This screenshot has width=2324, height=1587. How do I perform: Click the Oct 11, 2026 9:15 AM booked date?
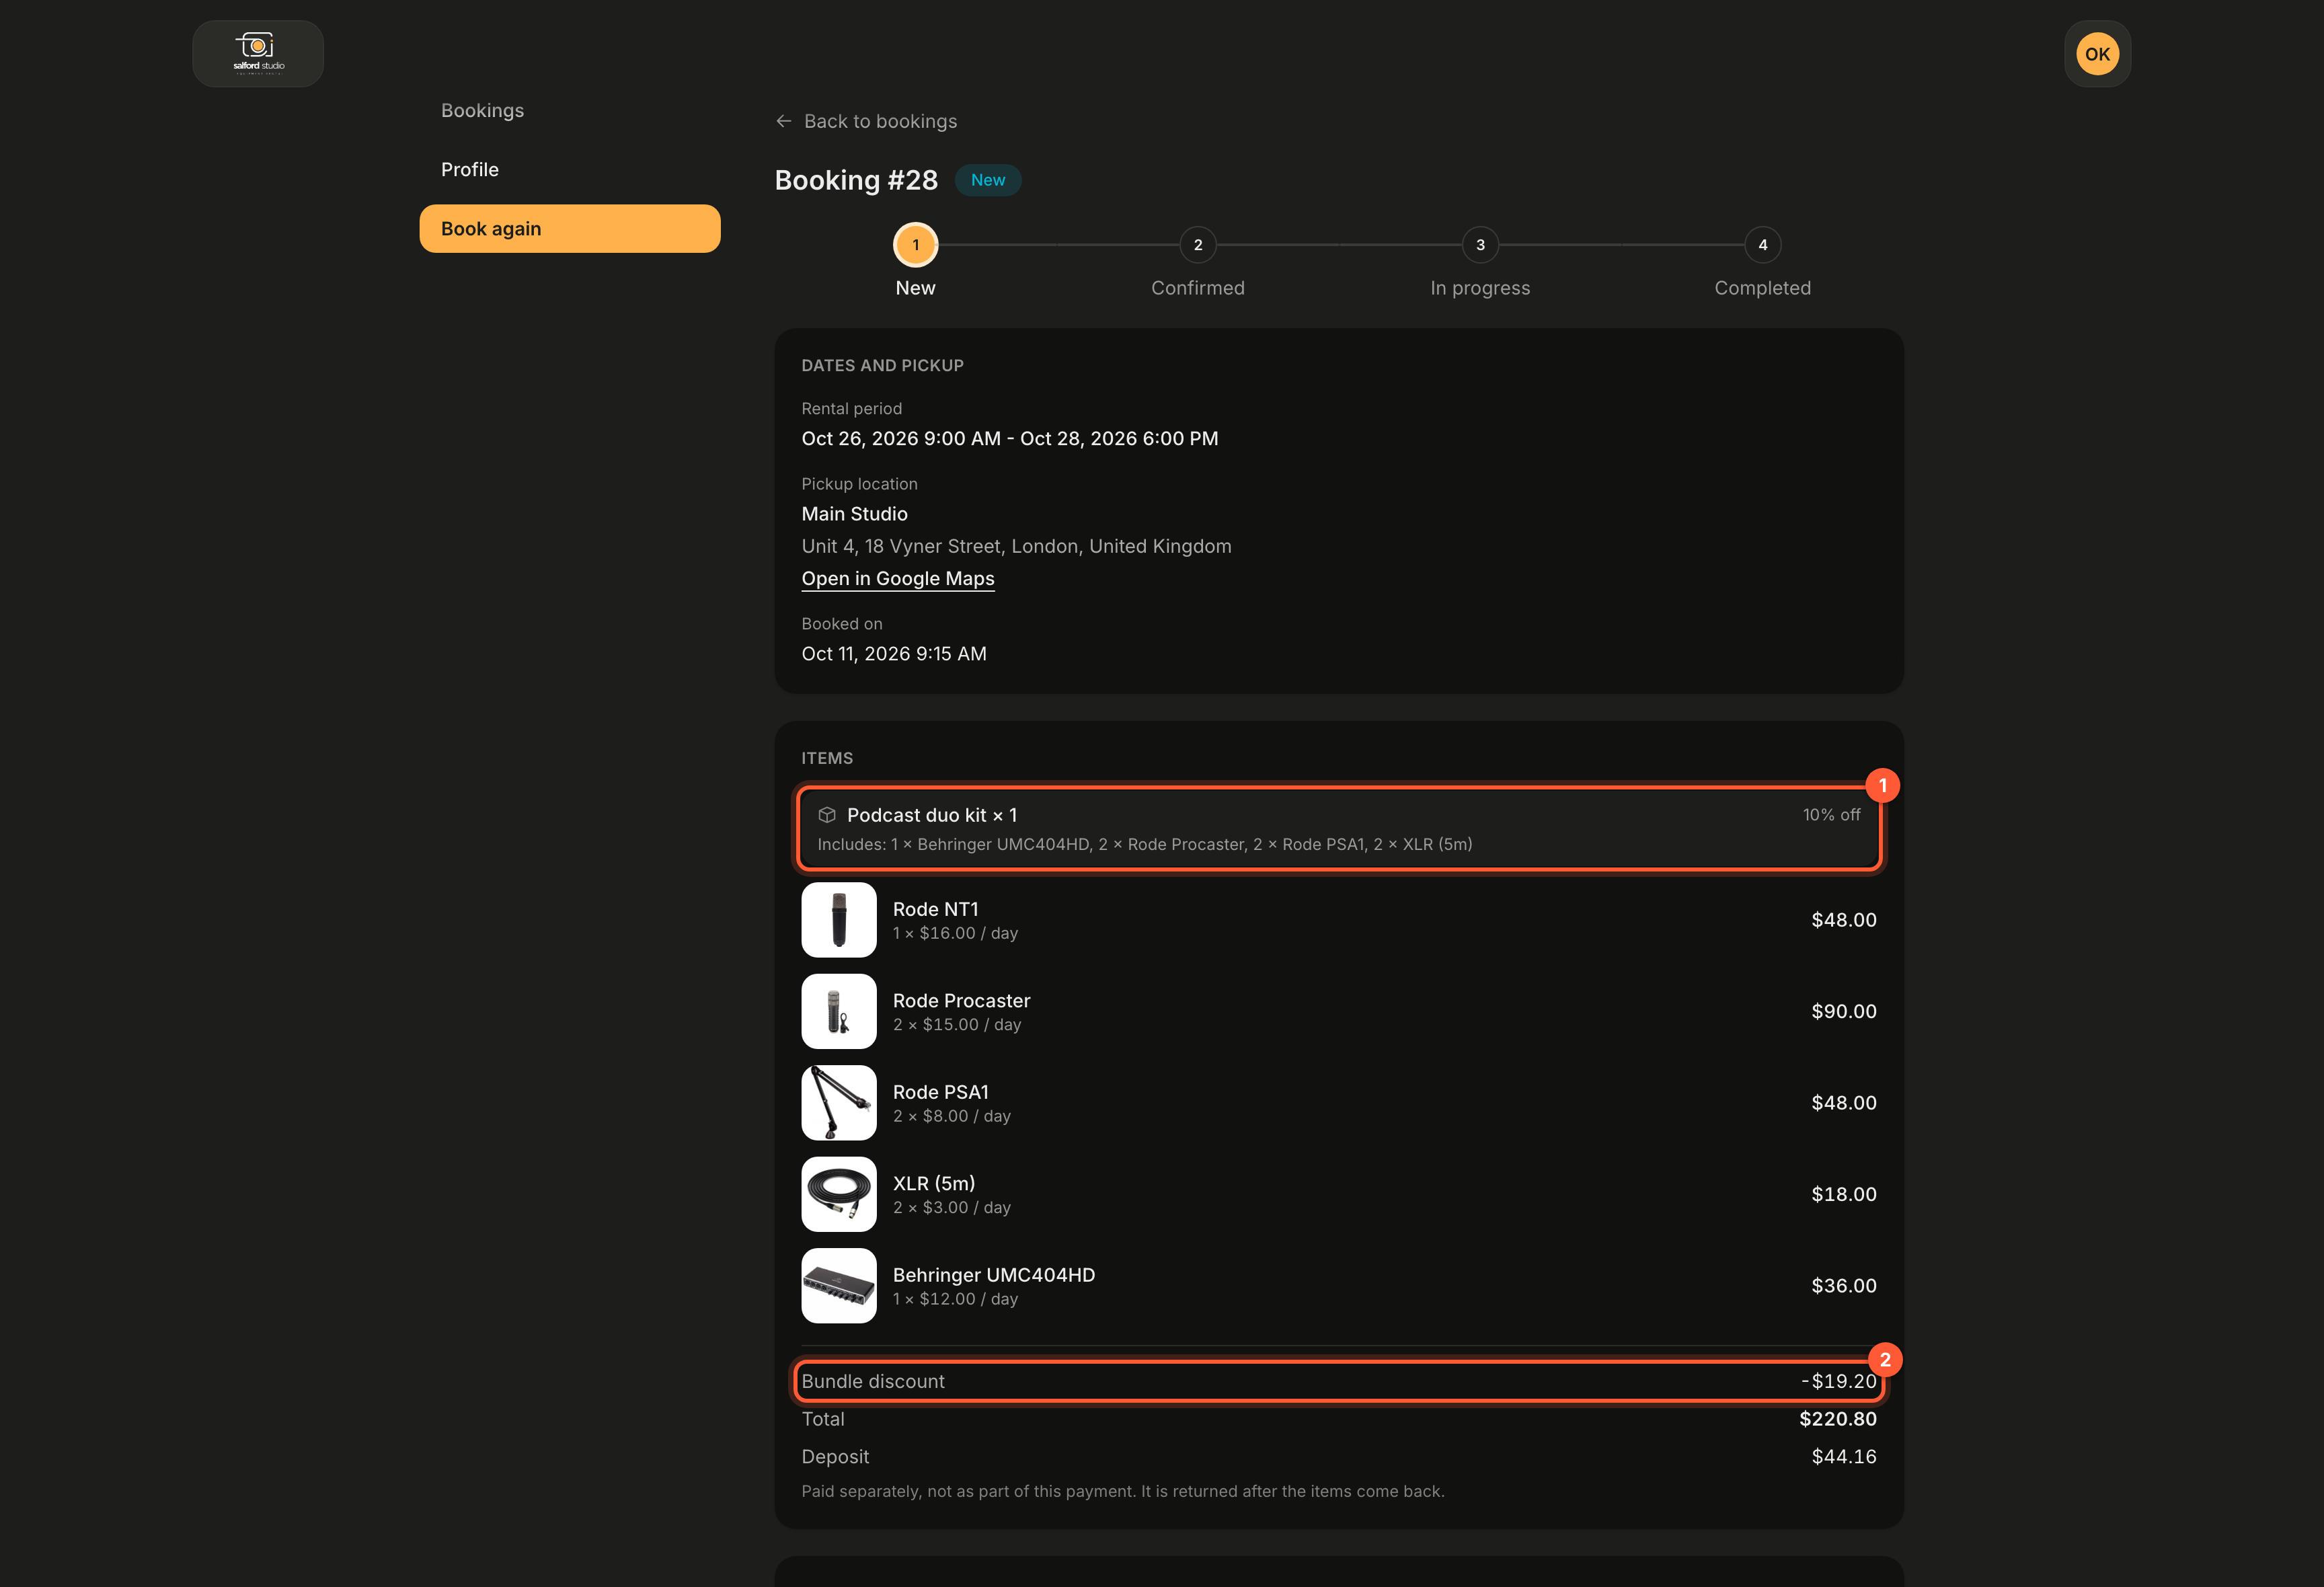[894, 653]
